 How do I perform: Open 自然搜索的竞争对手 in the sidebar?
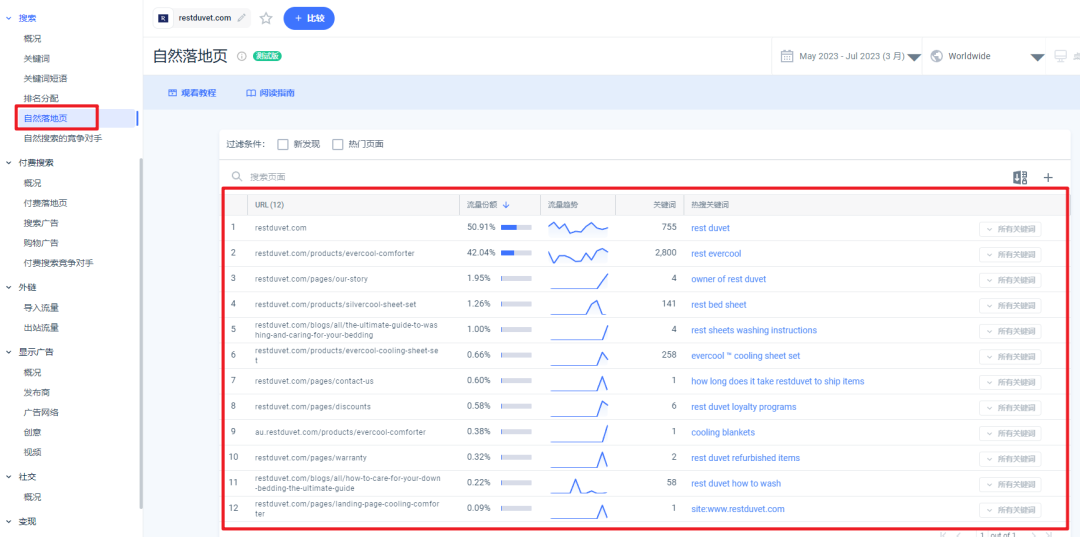63,138
